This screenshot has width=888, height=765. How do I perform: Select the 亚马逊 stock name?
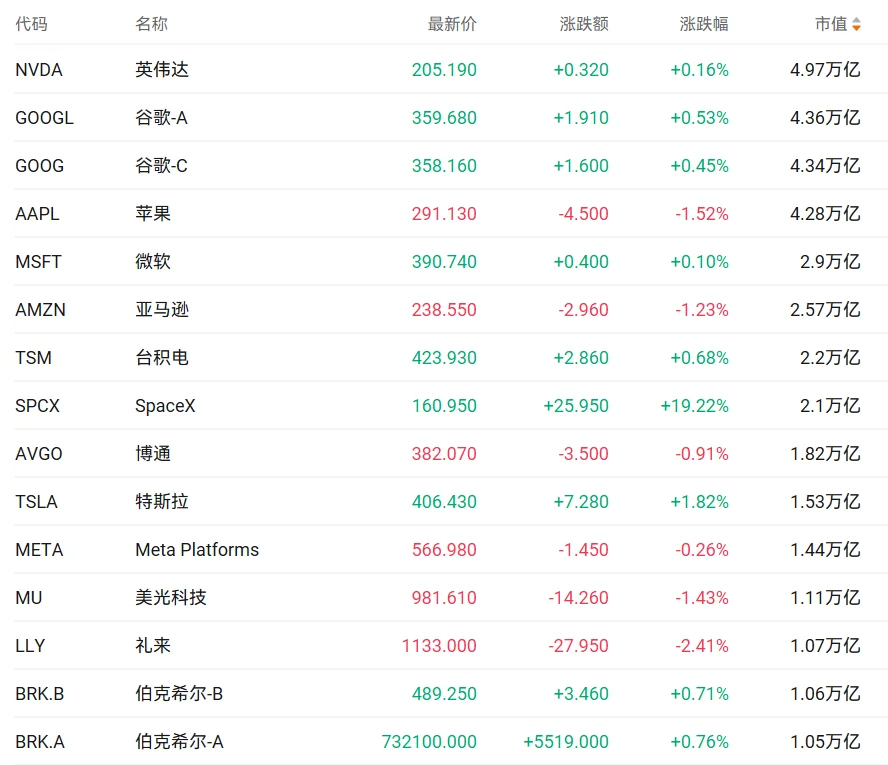162,310
